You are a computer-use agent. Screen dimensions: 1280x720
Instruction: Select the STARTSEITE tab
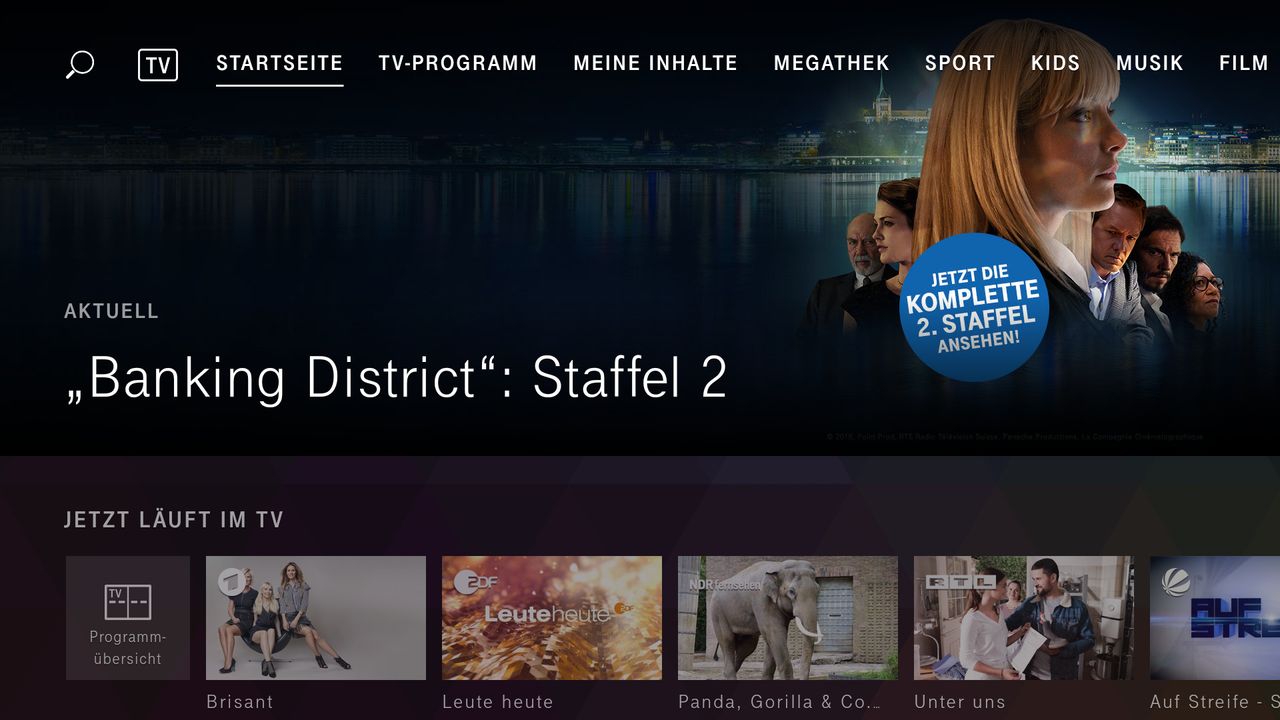[280, 64]
